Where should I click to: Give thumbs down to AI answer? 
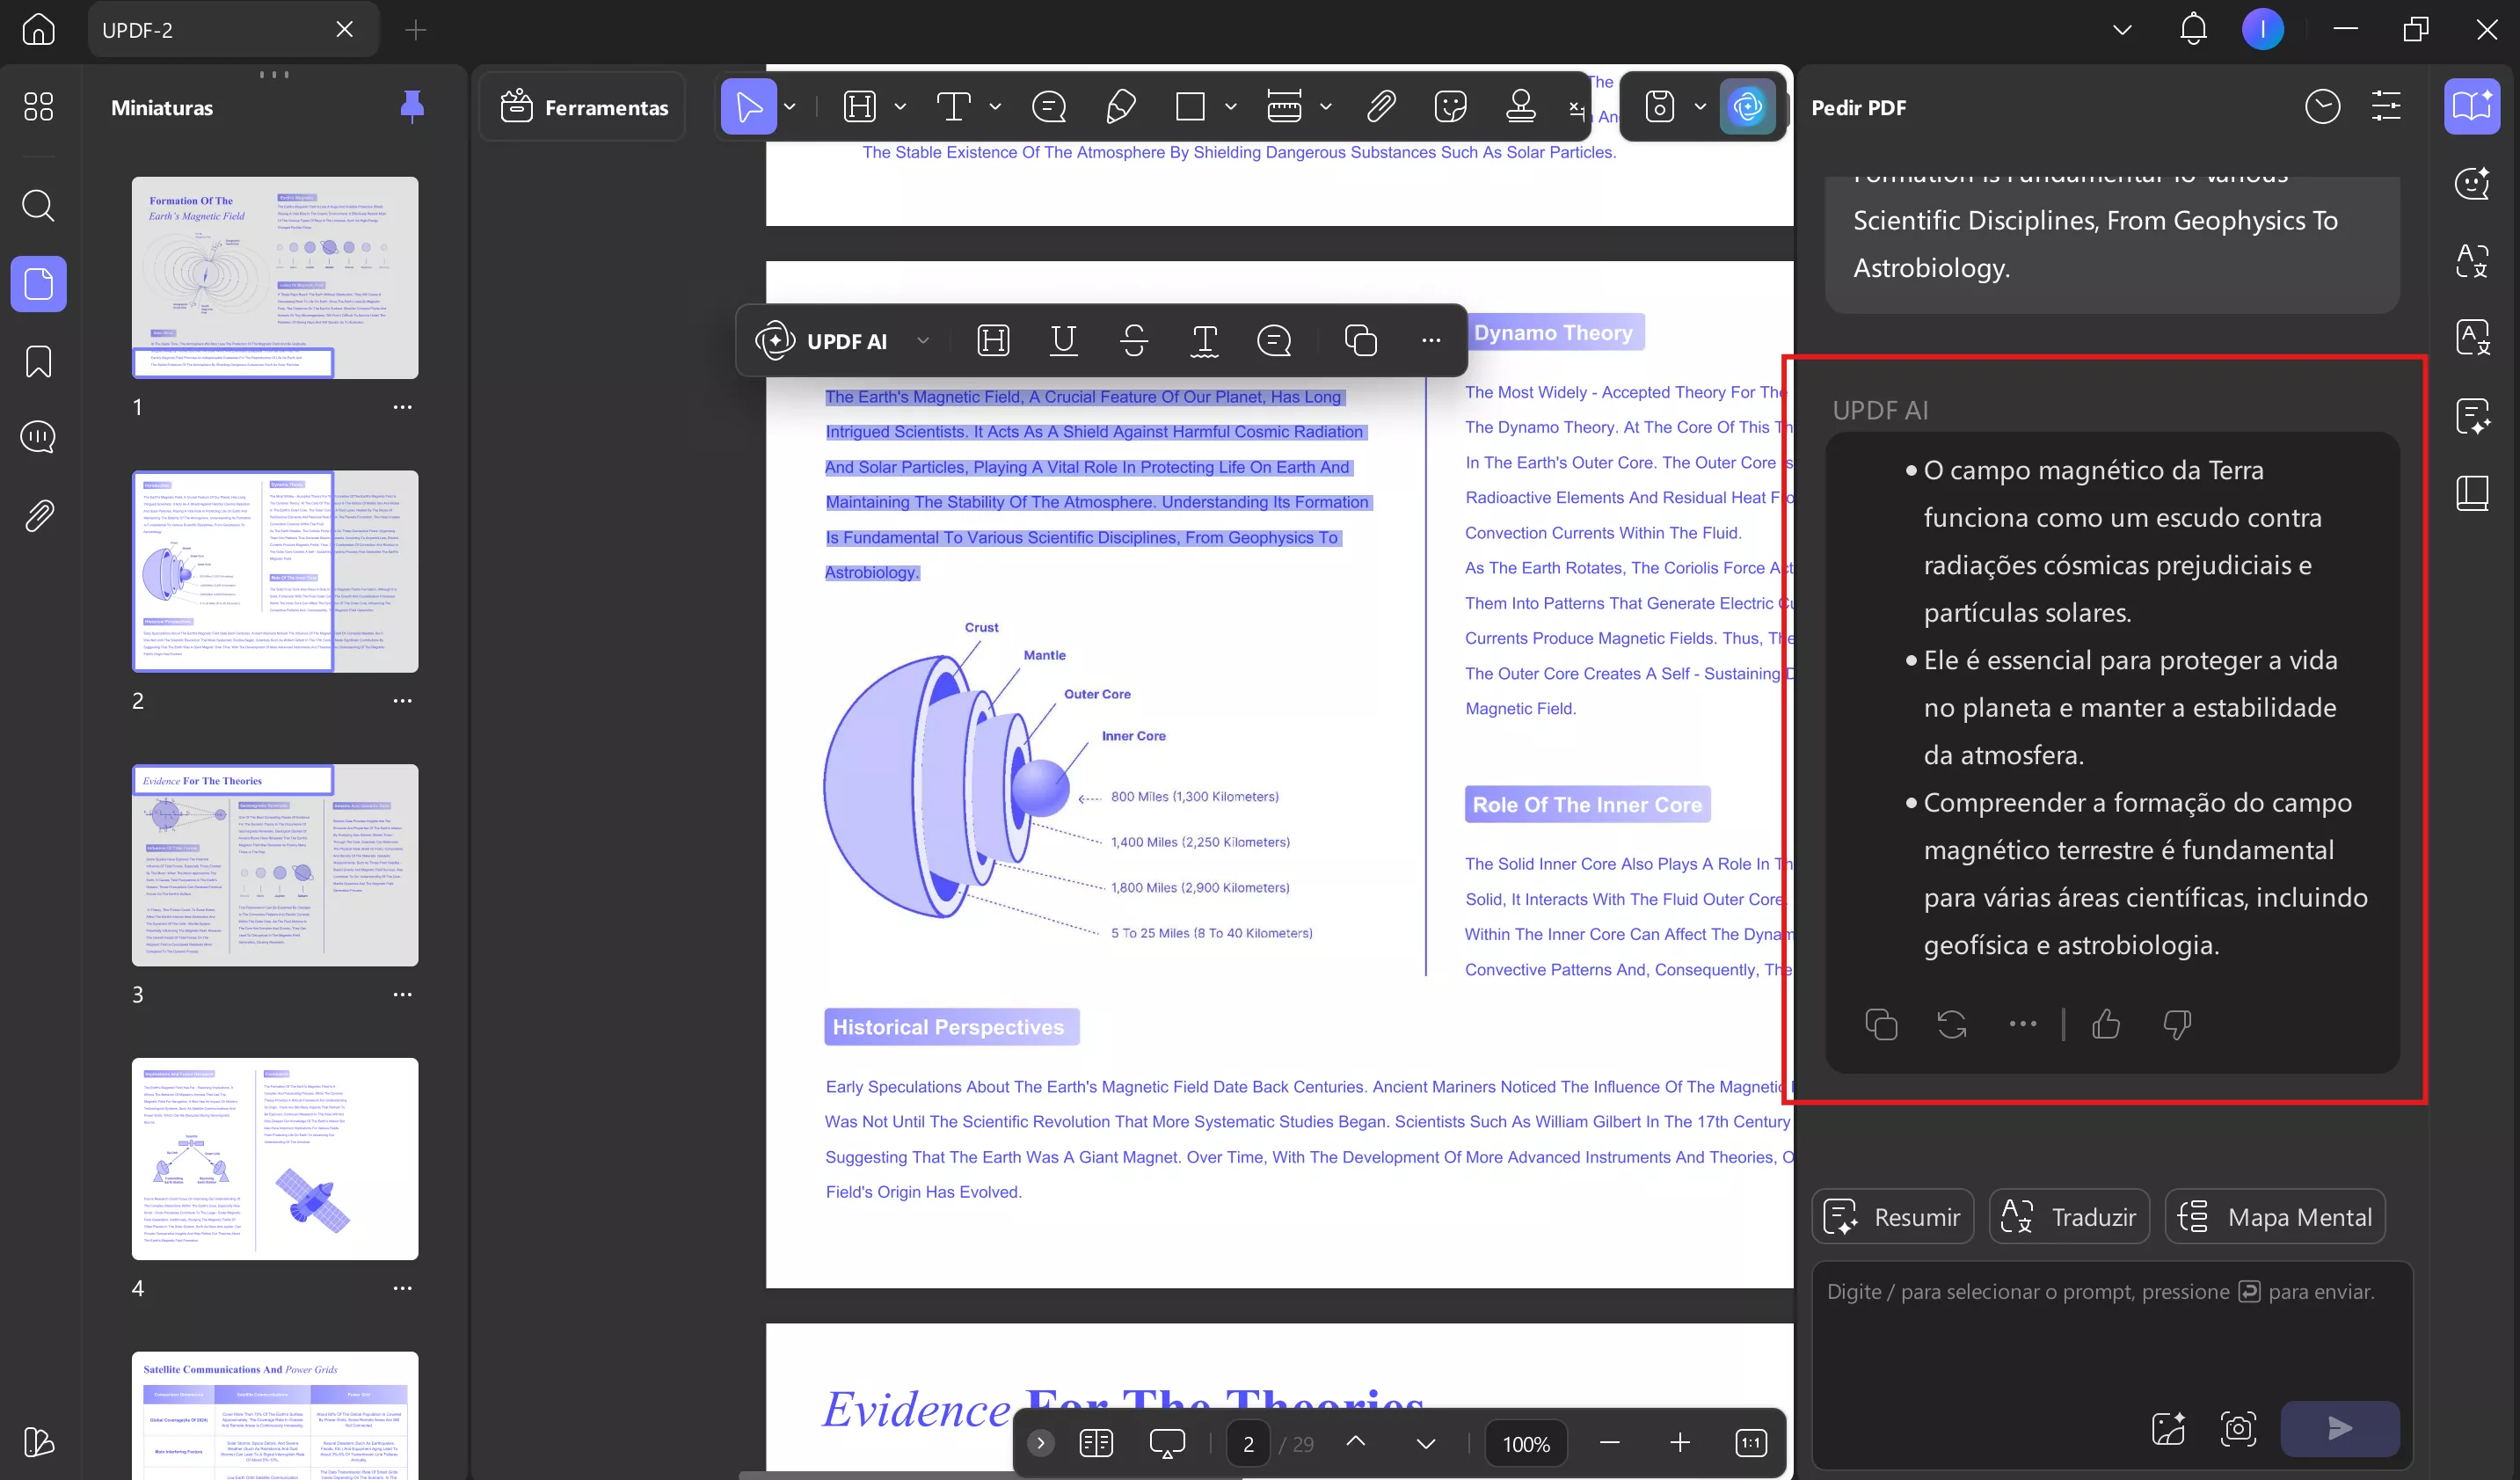(x=2177, y=1024)
